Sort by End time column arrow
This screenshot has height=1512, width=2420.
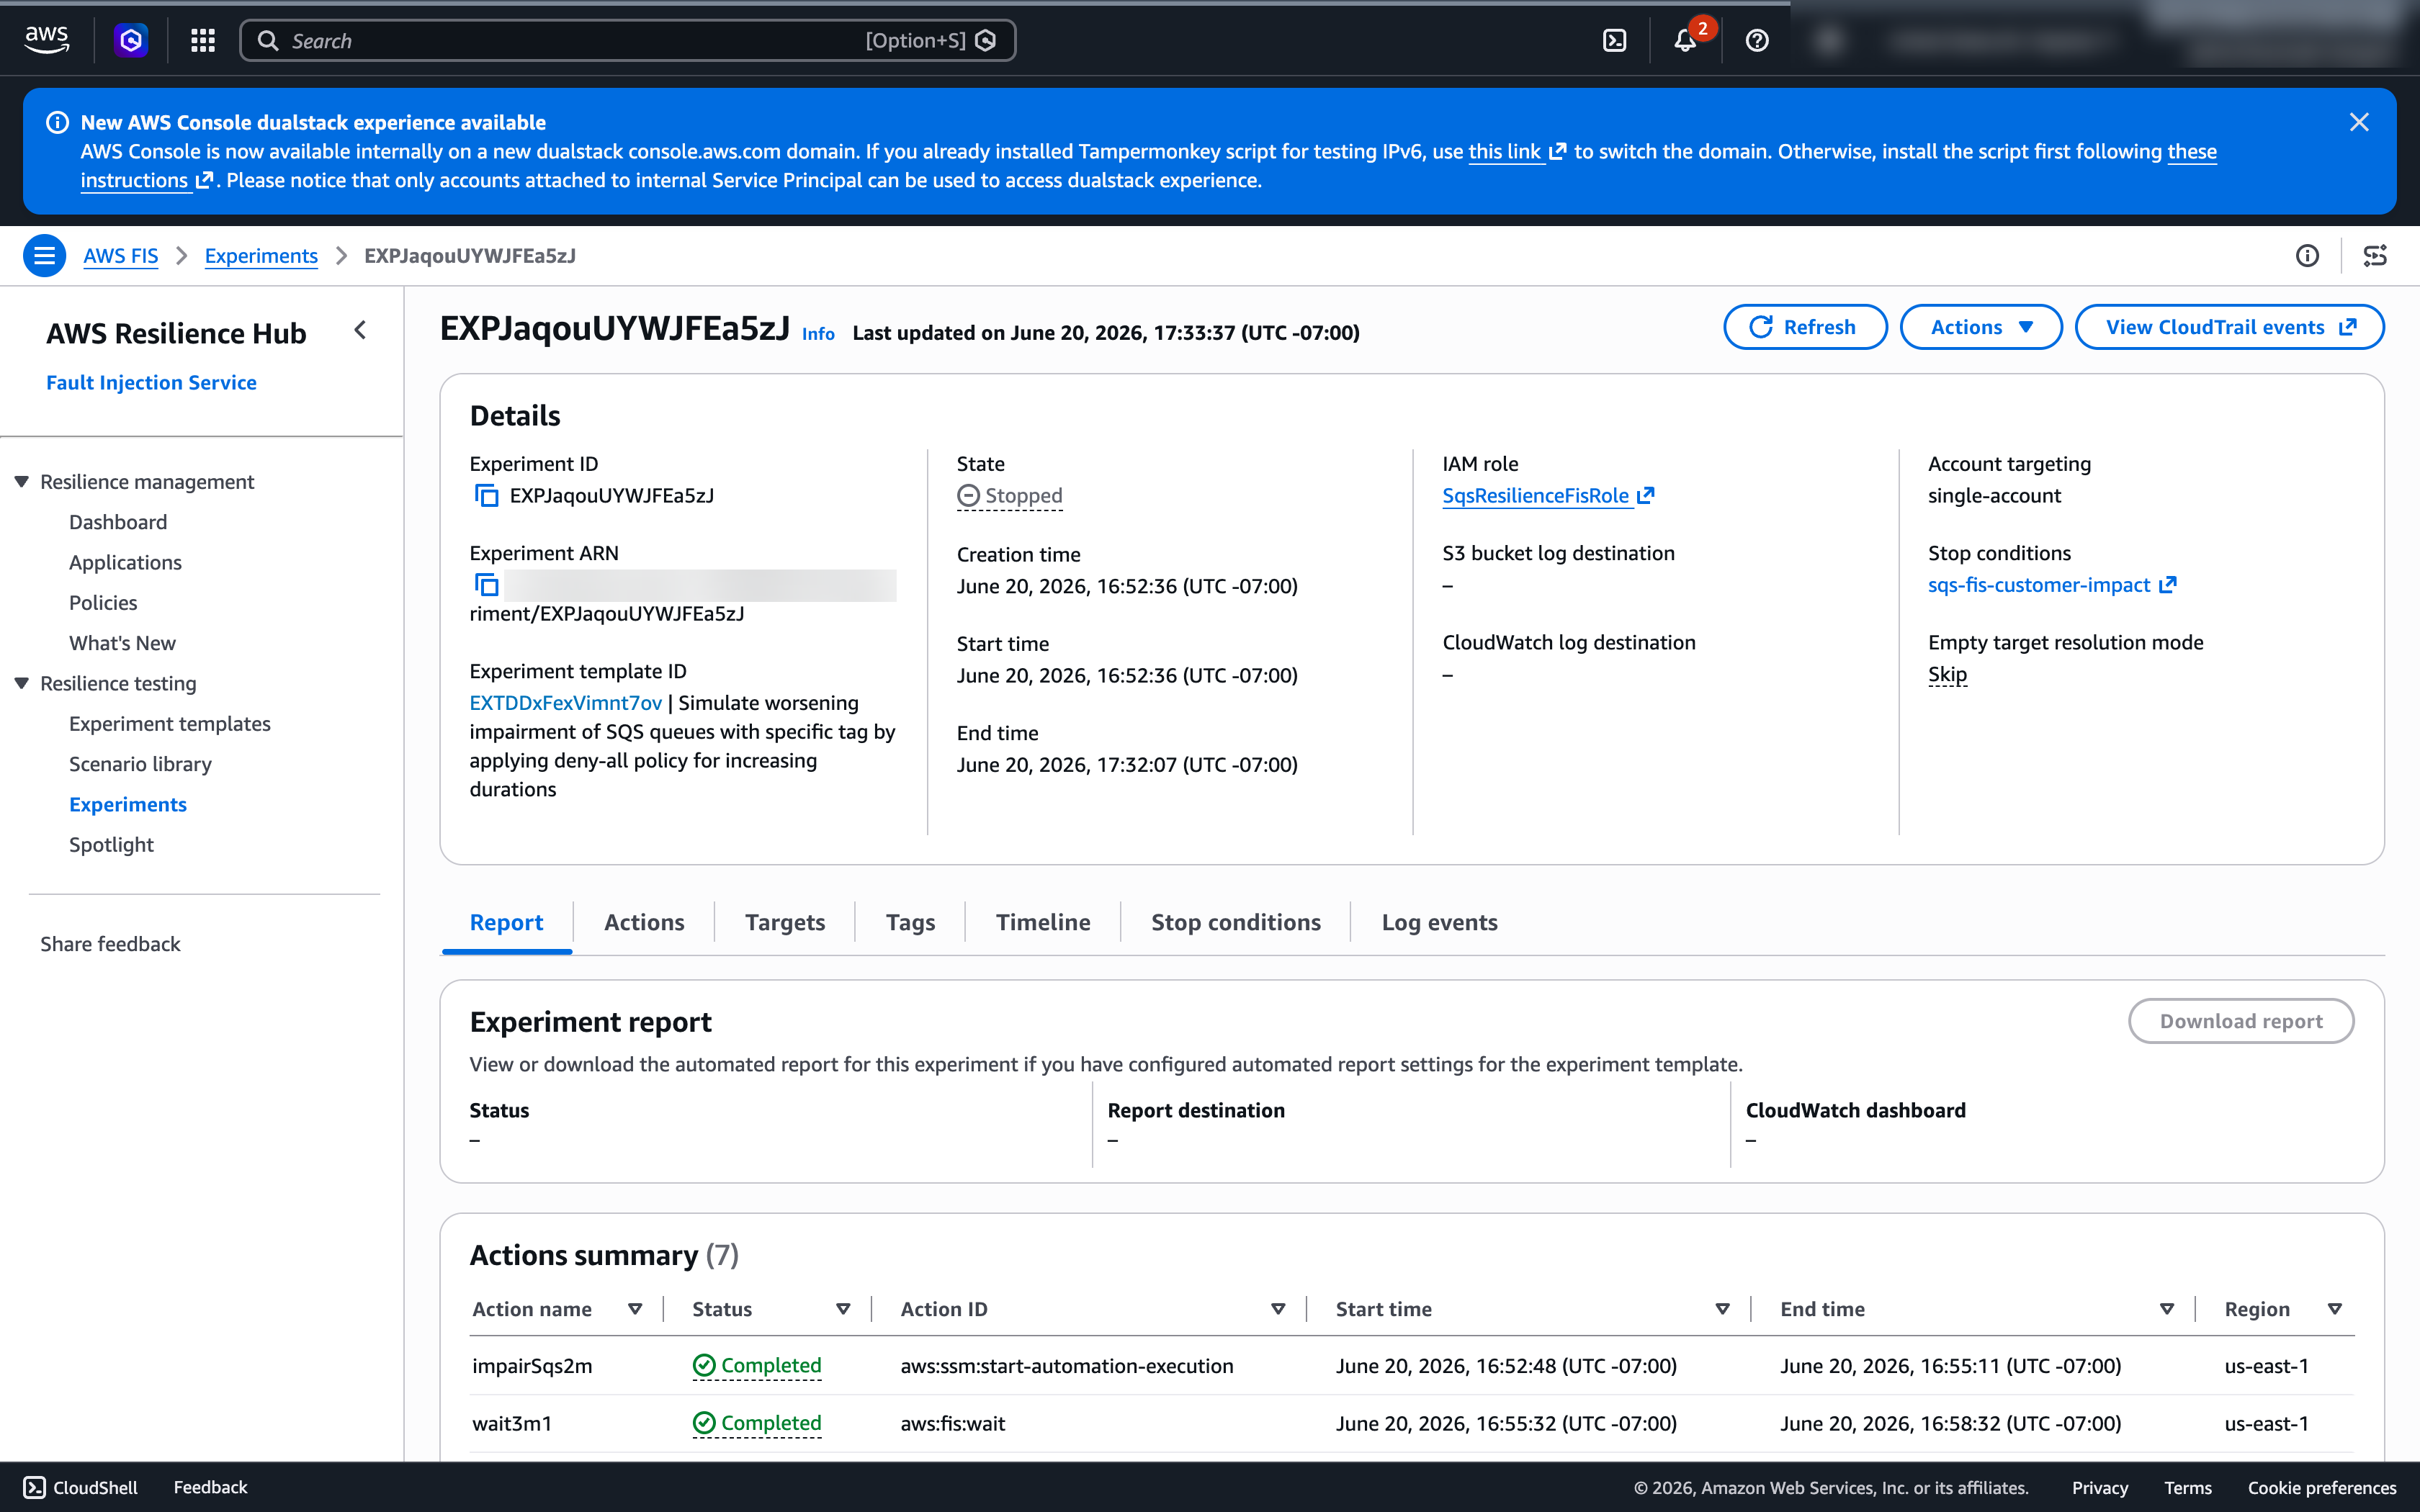coord(2167,1309)
